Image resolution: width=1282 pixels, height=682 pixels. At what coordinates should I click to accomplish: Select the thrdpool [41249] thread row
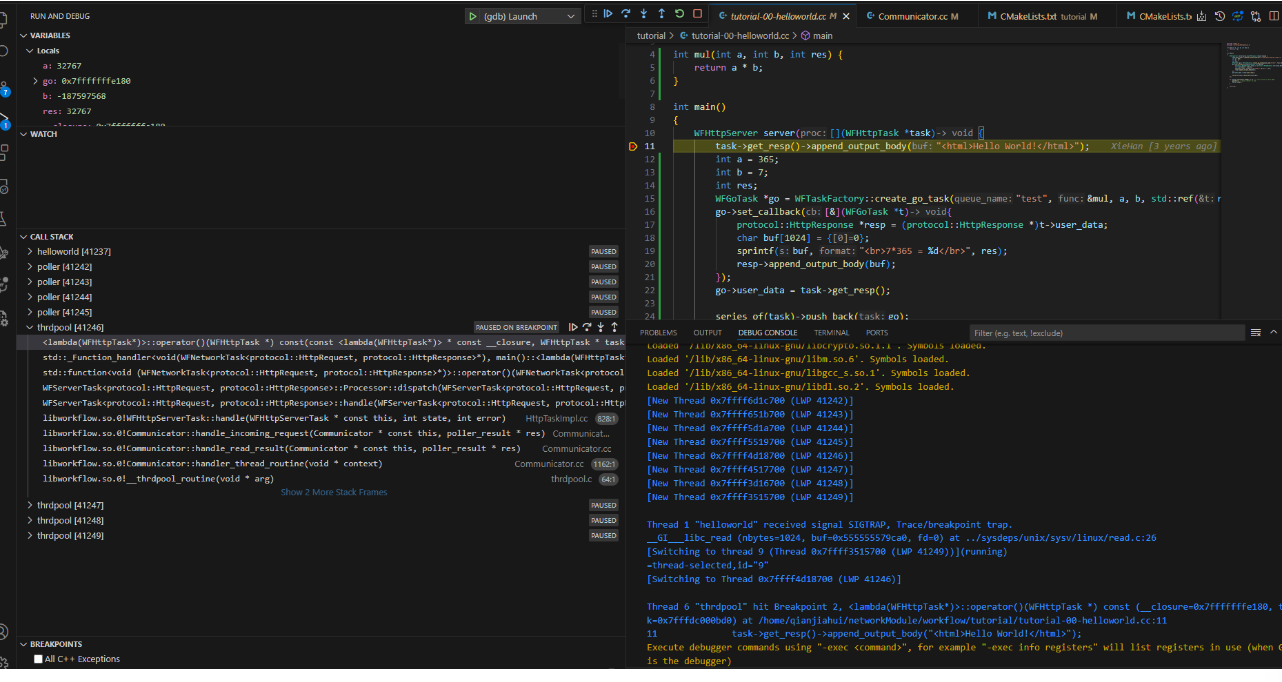tap(320, 536)
